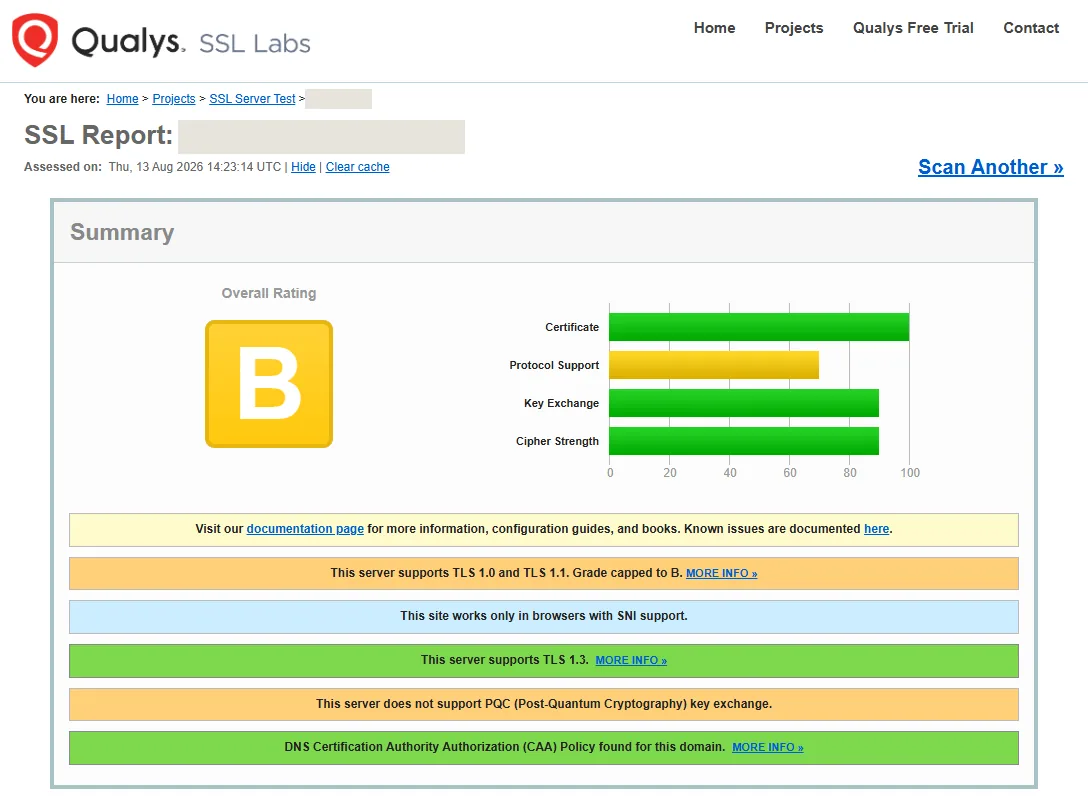
Task: Open the Projects nav menu item
Action: [x=794, y=28]
